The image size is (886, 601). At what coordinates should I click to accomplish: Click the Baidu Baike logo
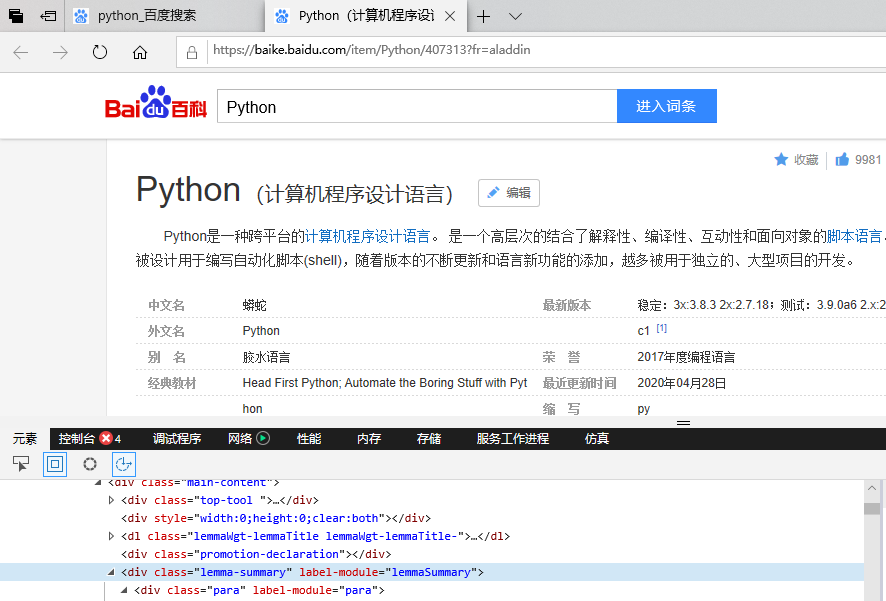(155, 103)
